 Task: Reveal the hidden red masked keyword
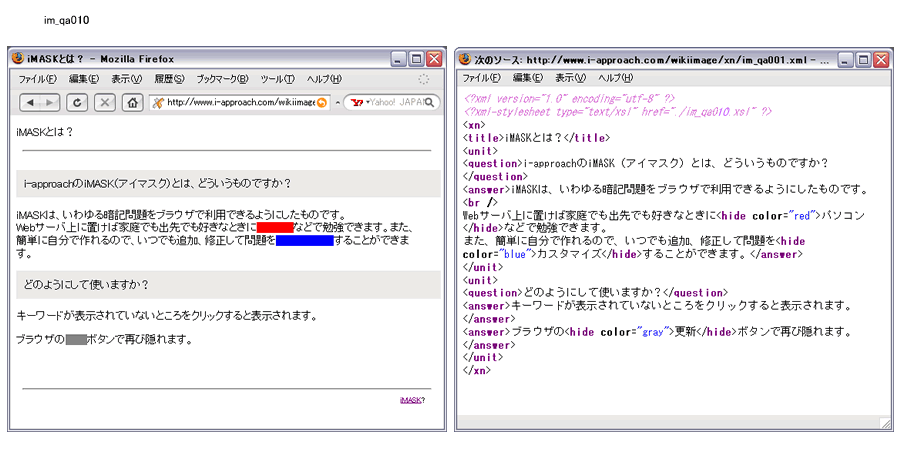(x=275, y=227)
